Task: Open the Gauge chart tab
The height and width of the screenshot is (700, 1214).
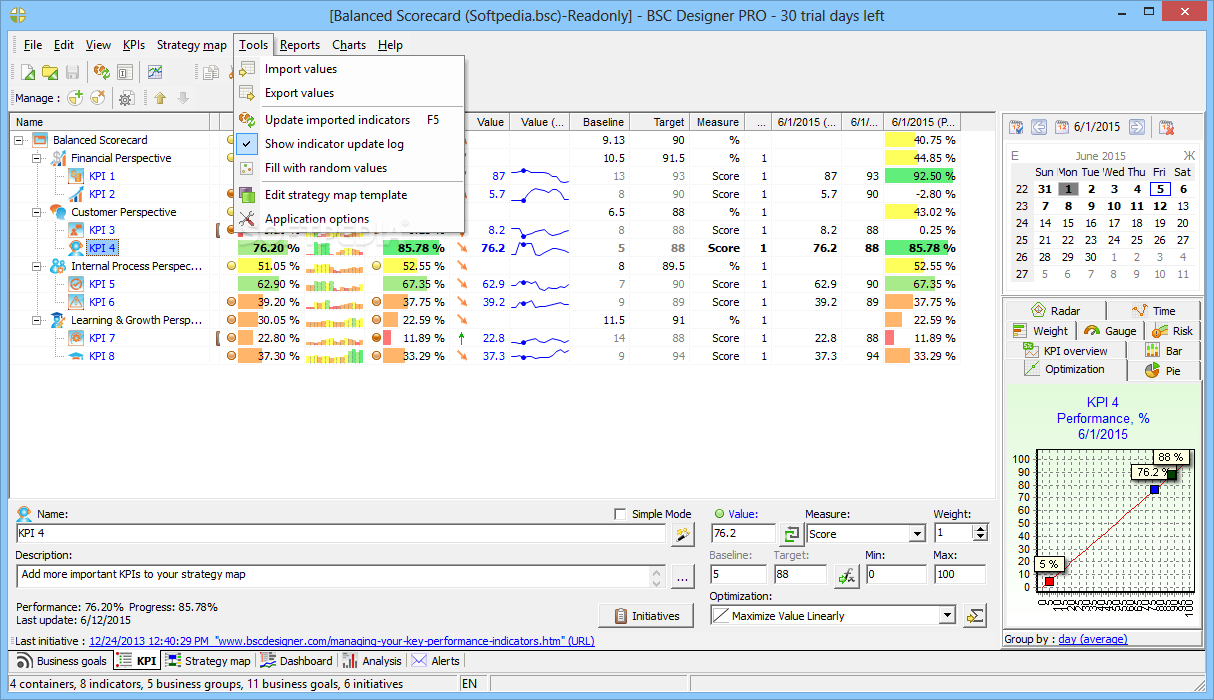Action: tap(1111, 331)
